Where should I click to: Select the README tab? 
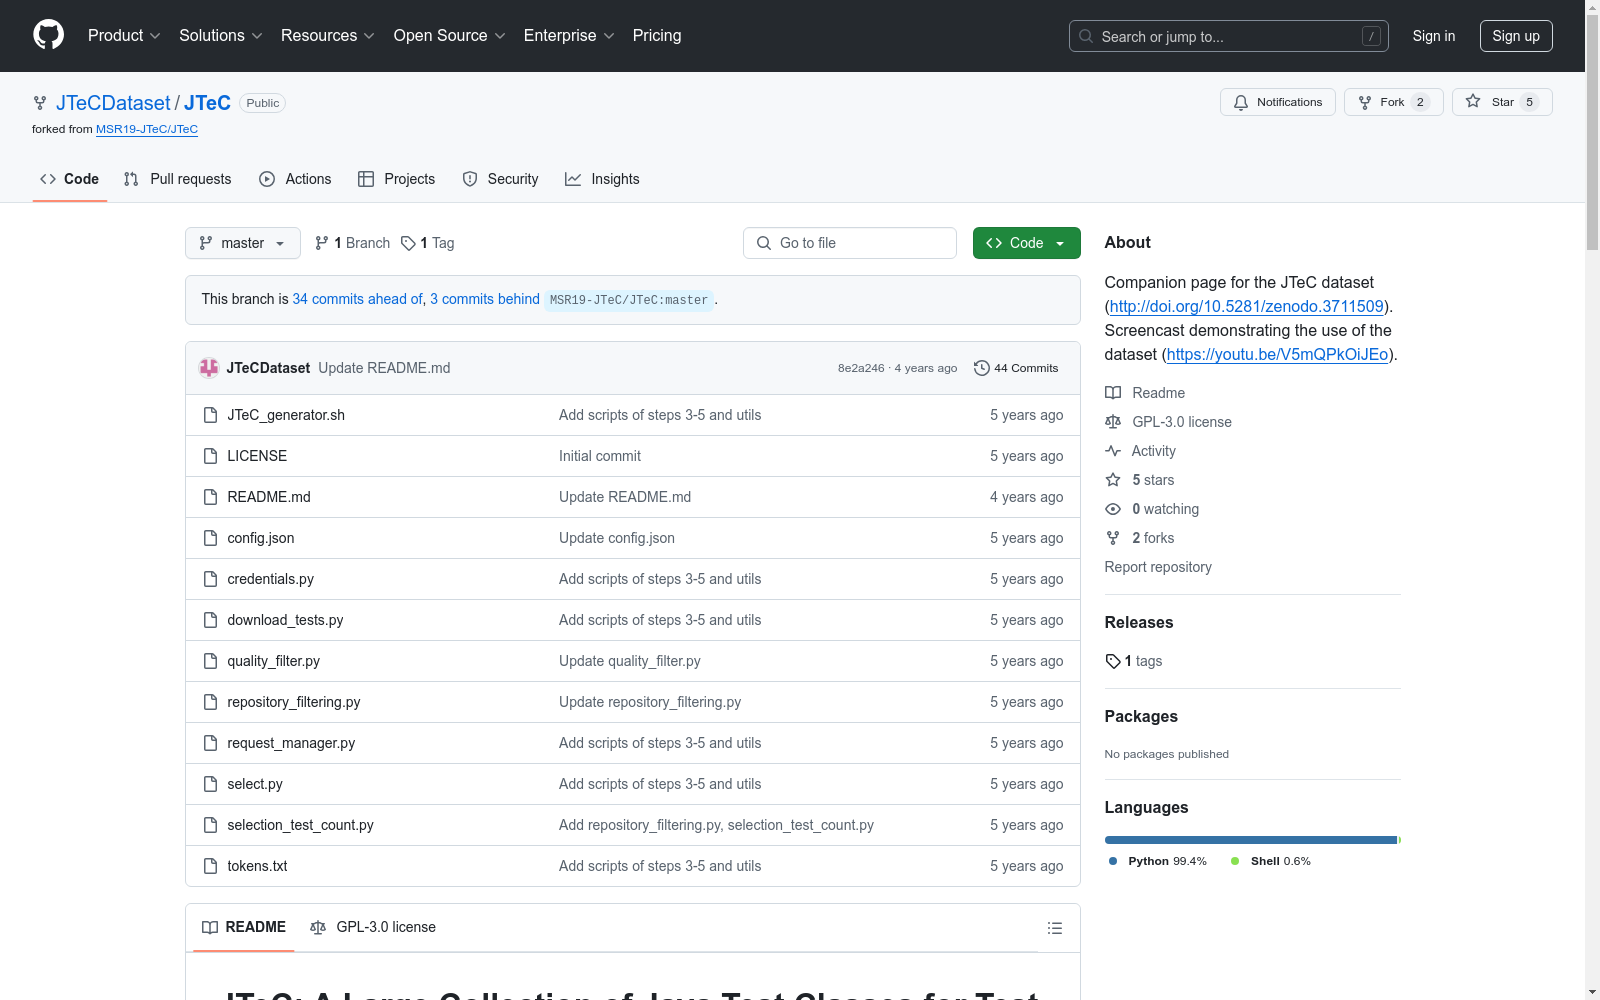pyautogui.click(x=244, y=927)
